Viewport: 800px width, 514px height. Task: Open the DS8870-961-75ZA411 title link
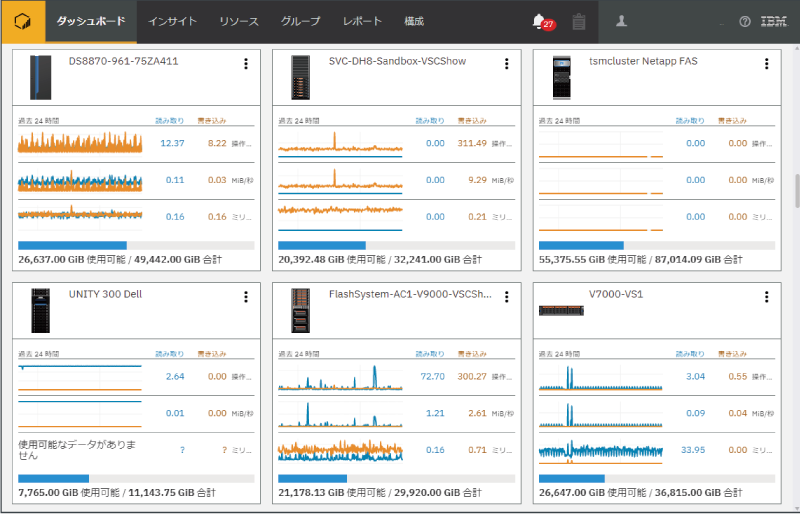tap(123, 61)
